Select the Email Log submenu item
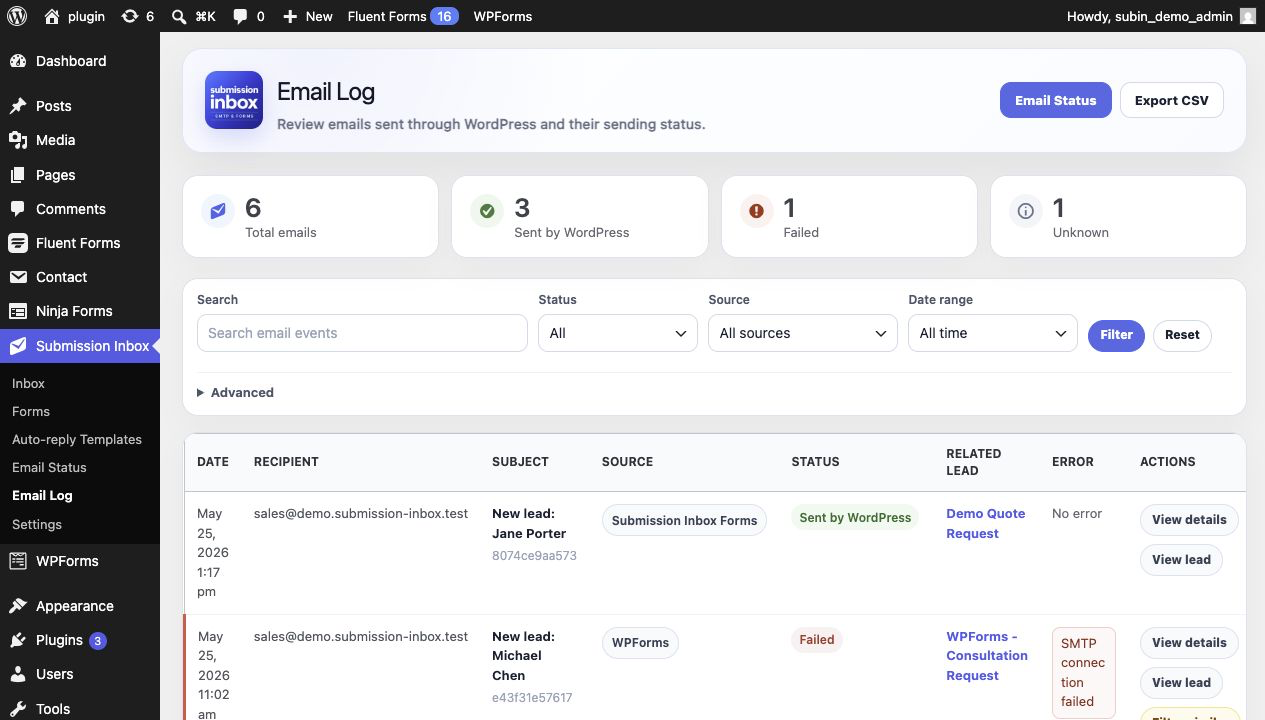Viewport: 1265px width, 720px height. point(42,495)
